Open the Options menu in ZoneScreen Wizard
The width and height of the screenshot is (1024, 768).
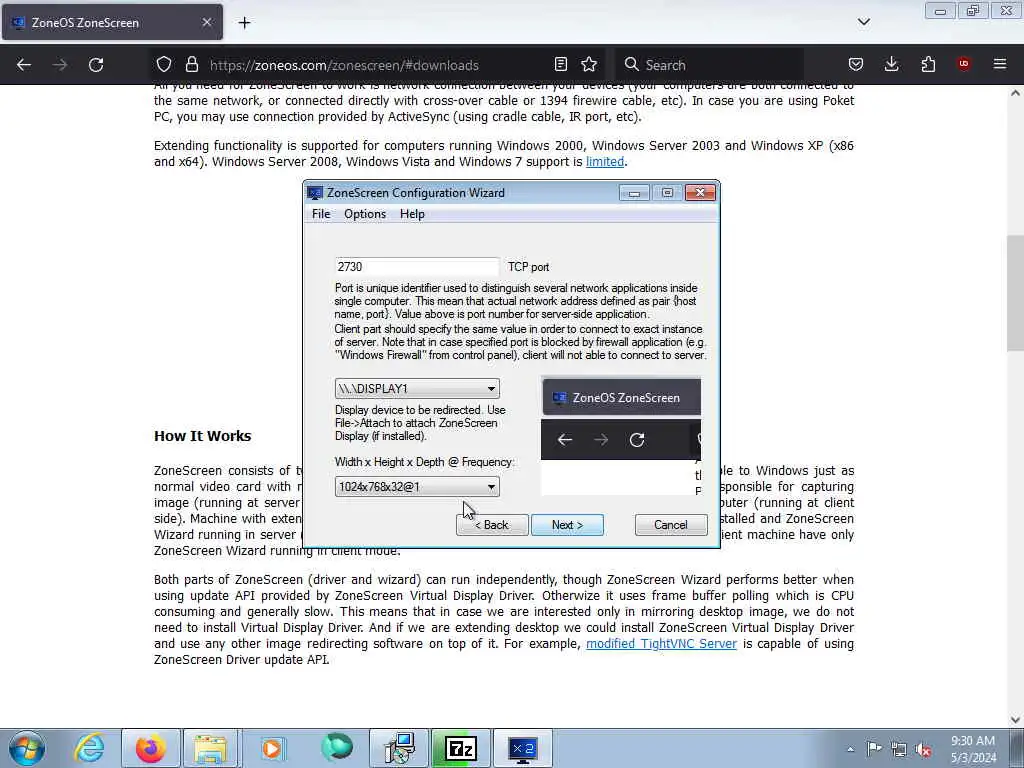pos(364,214)
